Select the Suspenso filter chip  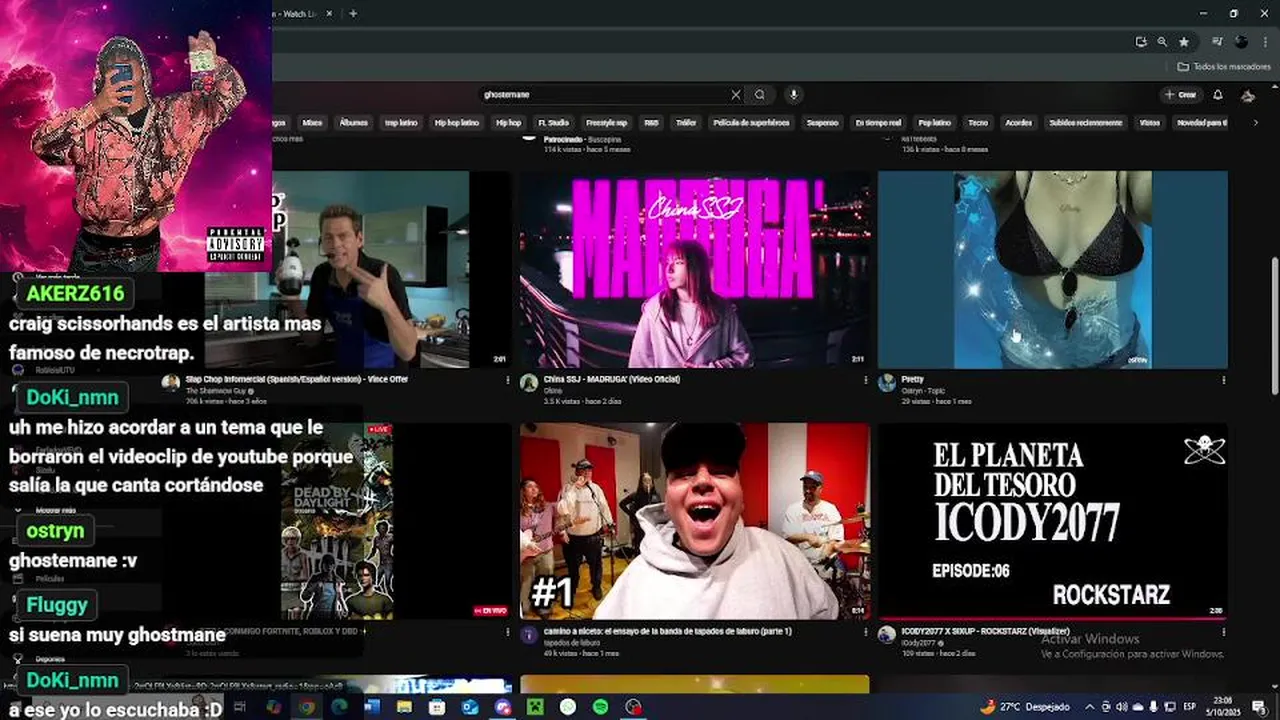pyautogui.click(x=823, y=123)
